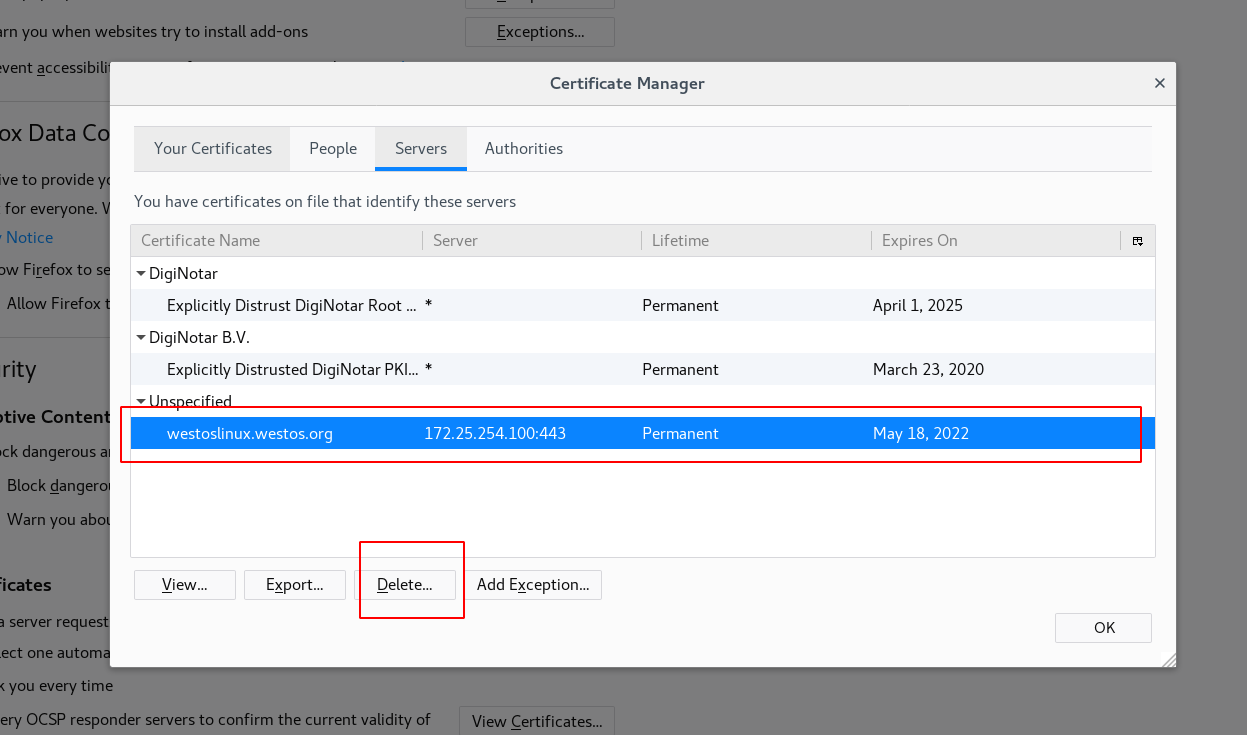Collapse the Unspecified group
Viewport: 1247px width, 735px height.
coord(141,401)
